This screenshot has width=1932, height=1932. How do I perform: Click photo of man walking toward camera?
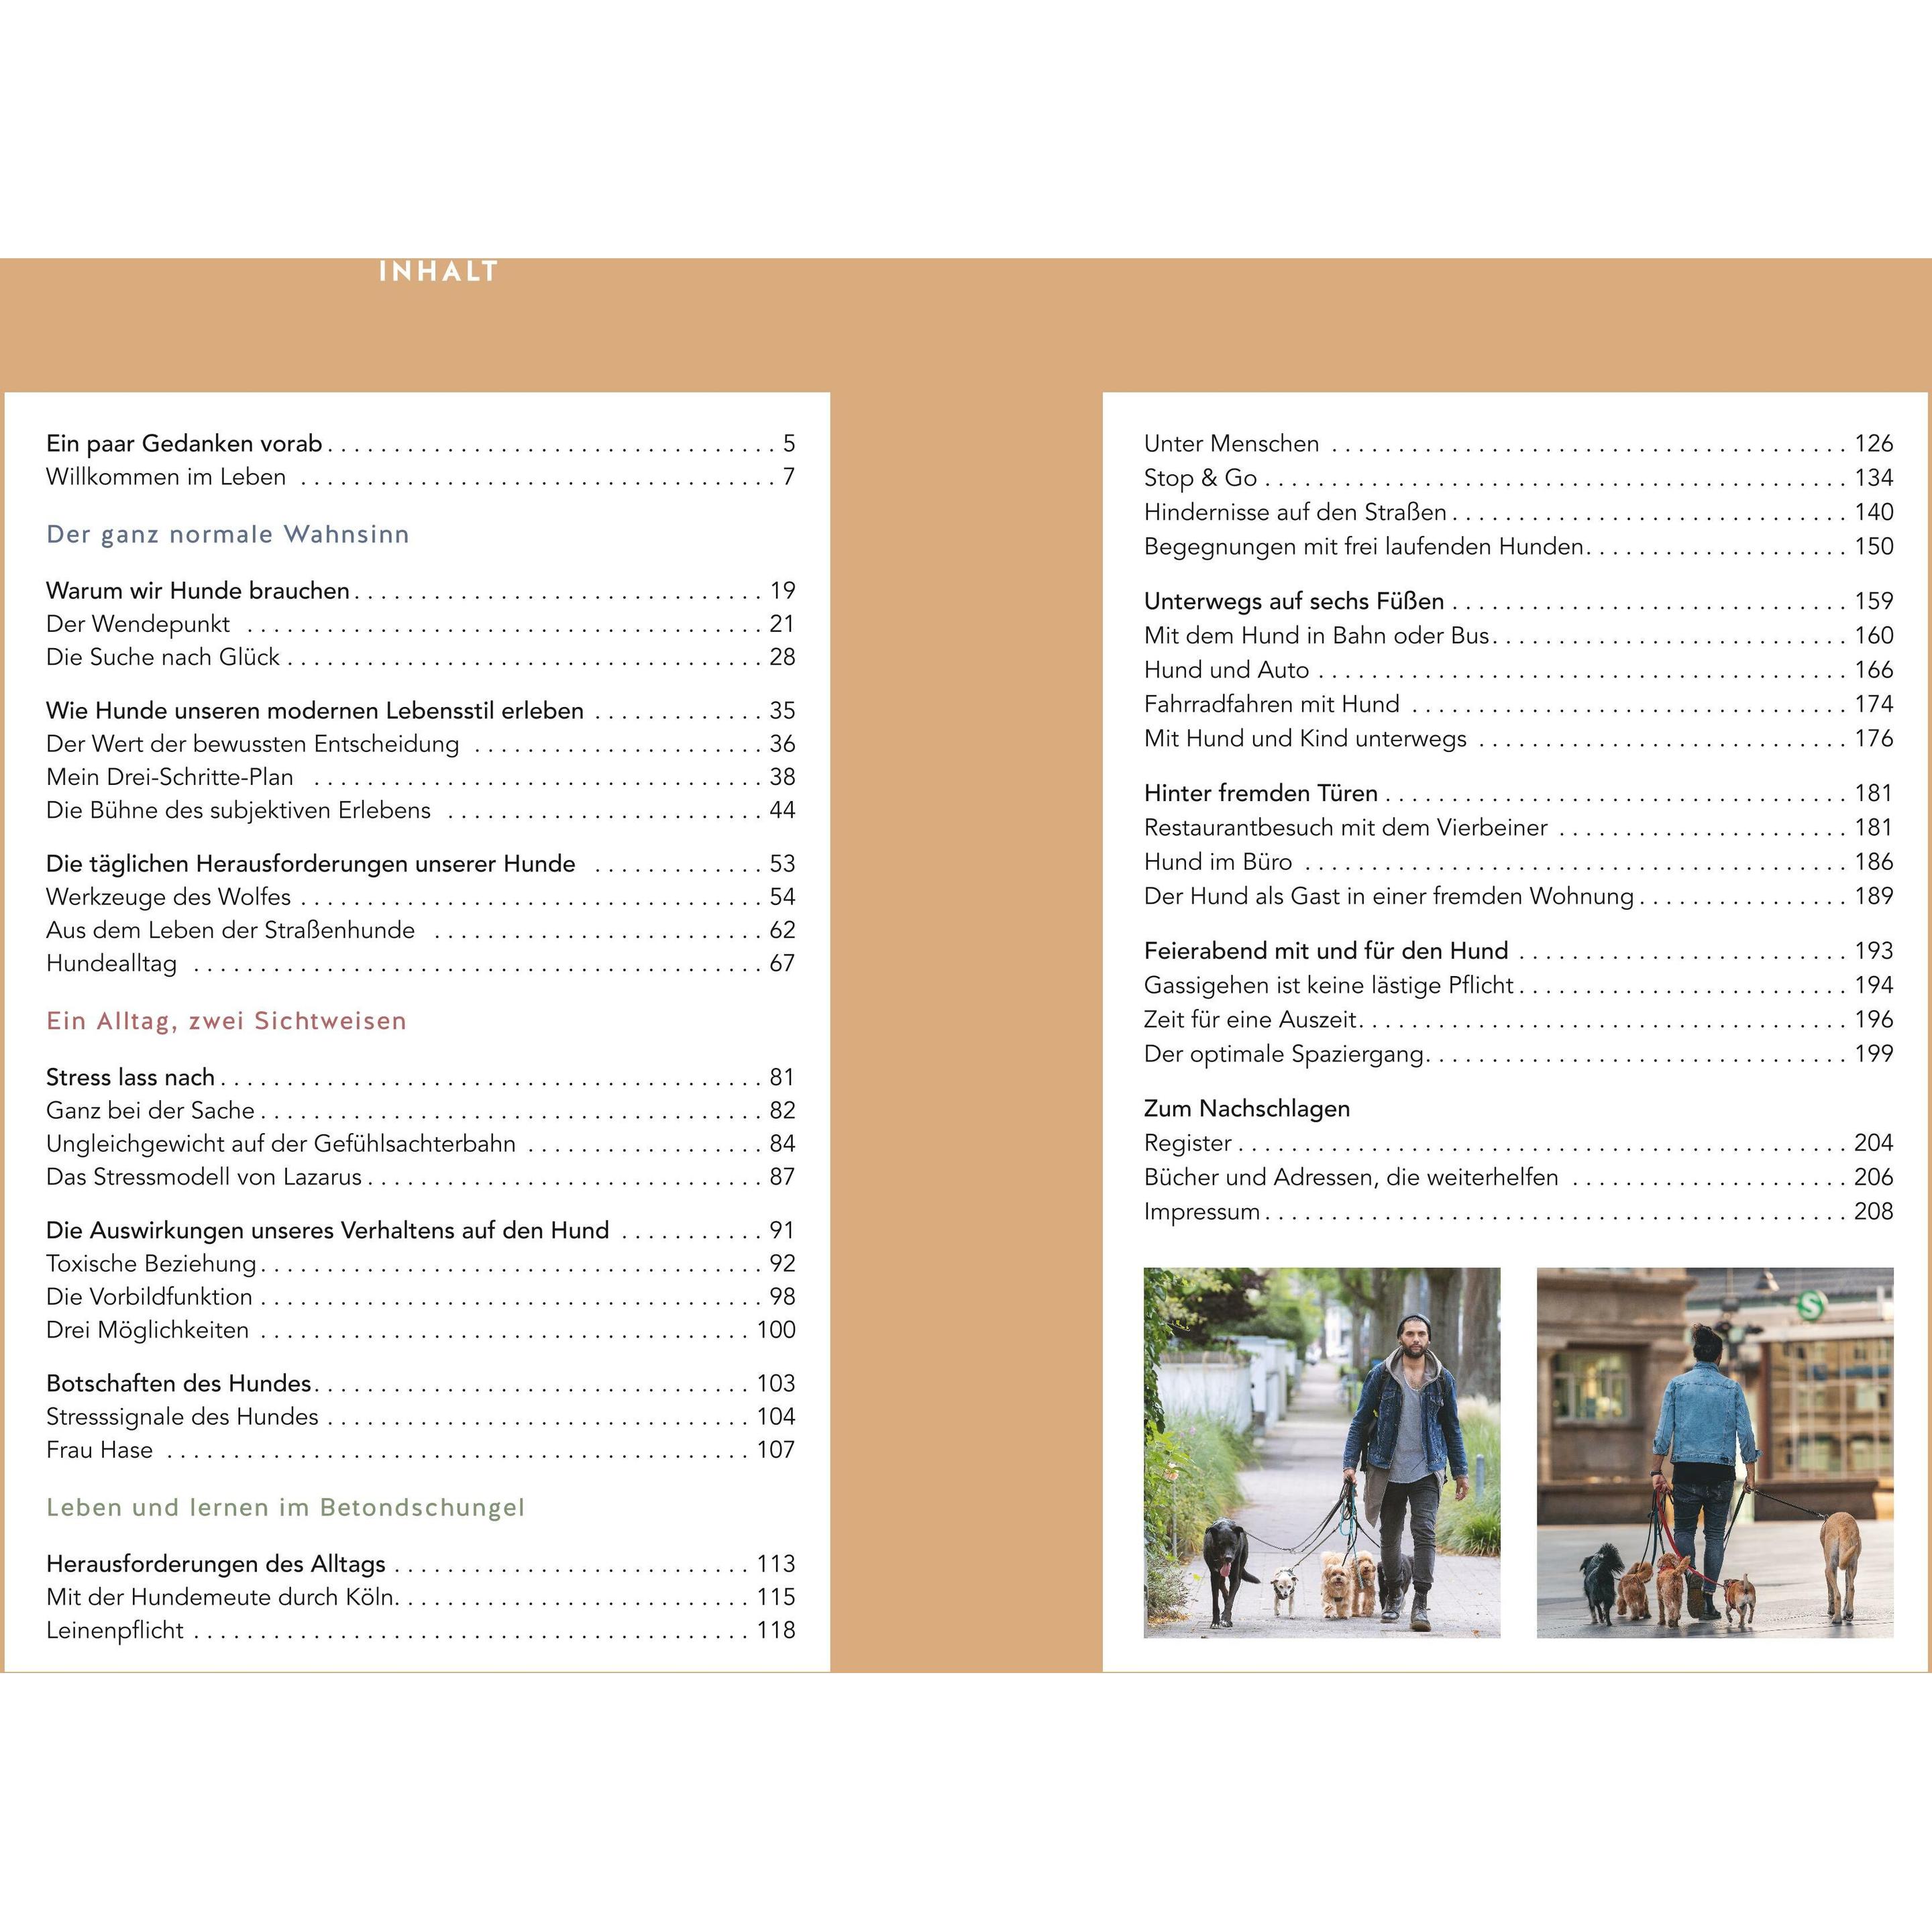tap(1321, 1452)
